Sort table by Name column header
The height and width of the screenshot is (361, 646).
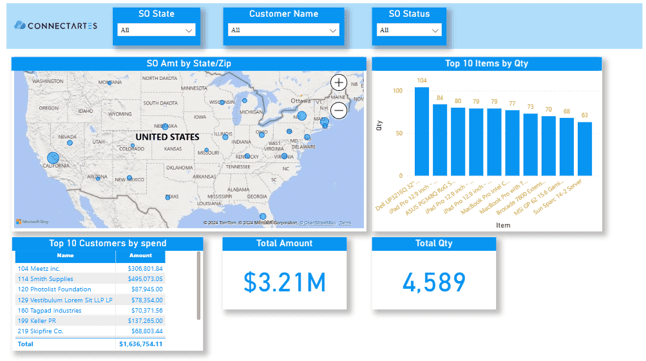click(65, 256)
